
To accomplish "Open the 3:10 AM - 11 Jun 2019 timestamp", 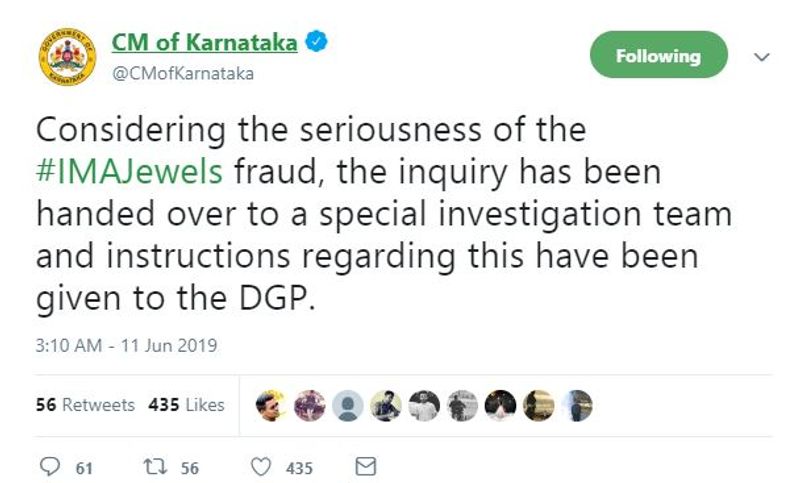I will [127, 345].
